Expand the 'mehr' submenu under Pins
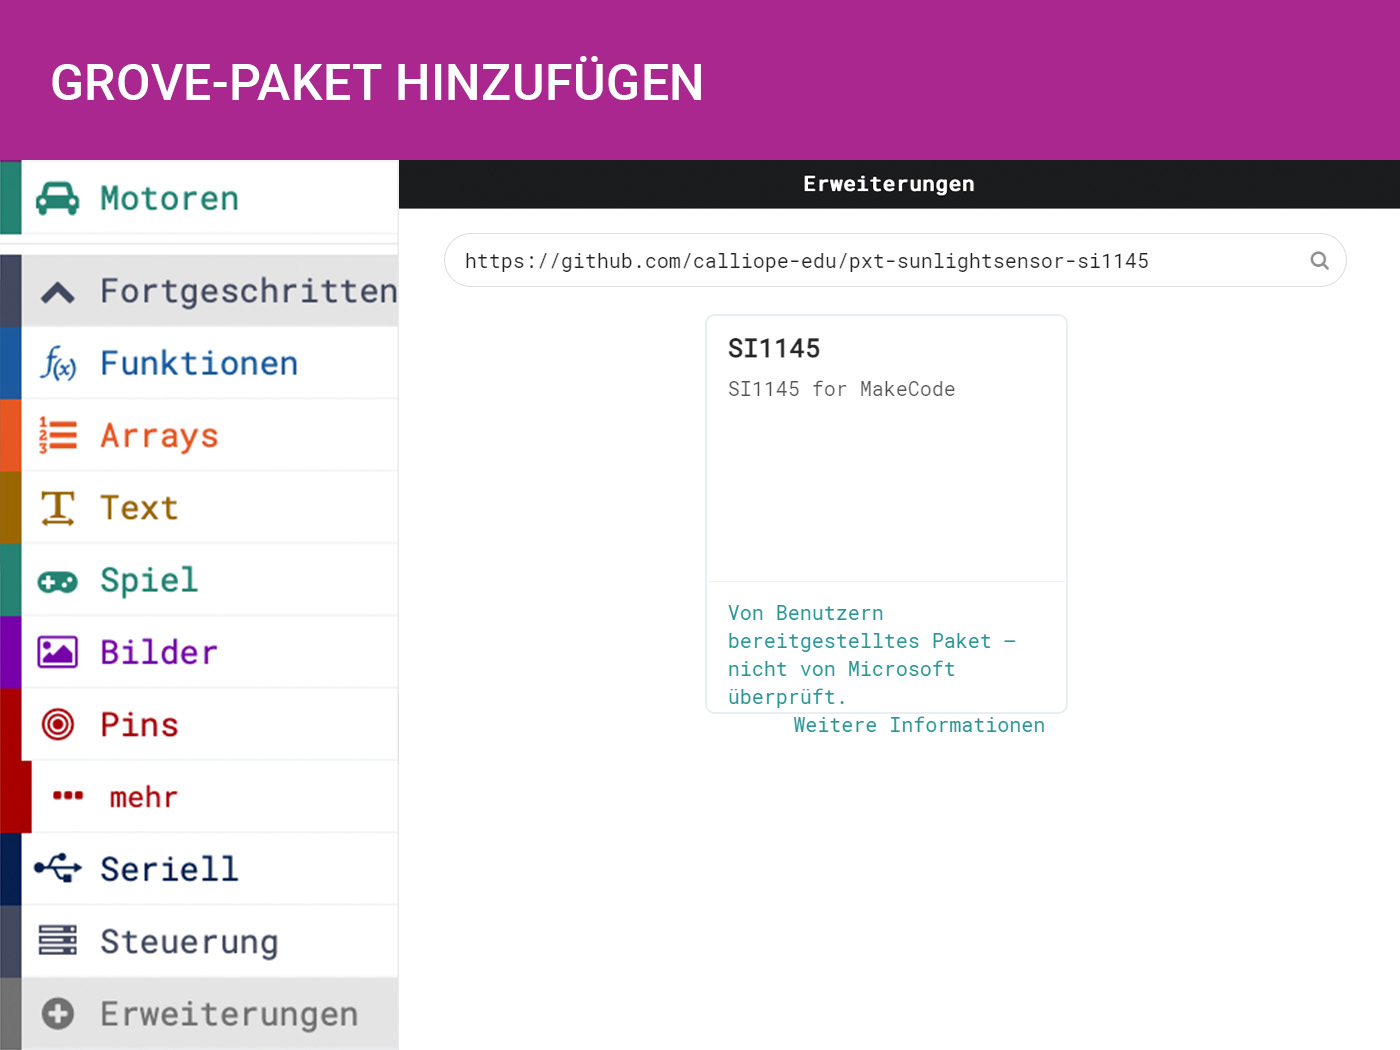 (x=143, y=797)
